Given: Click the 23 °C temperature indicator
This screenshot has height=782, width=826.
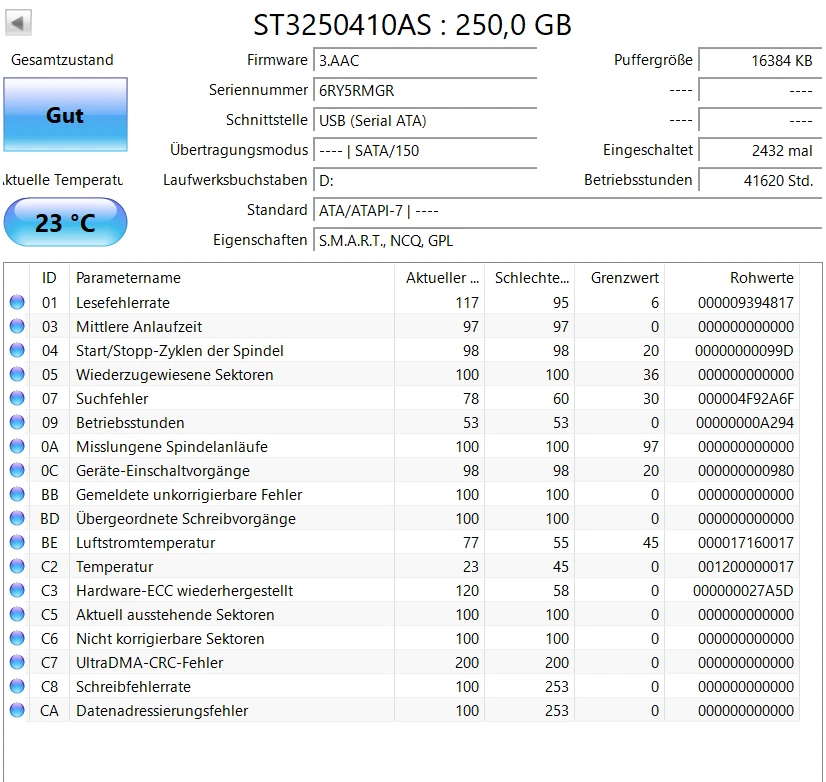Looking at the screenshot, I should point(65,223).
